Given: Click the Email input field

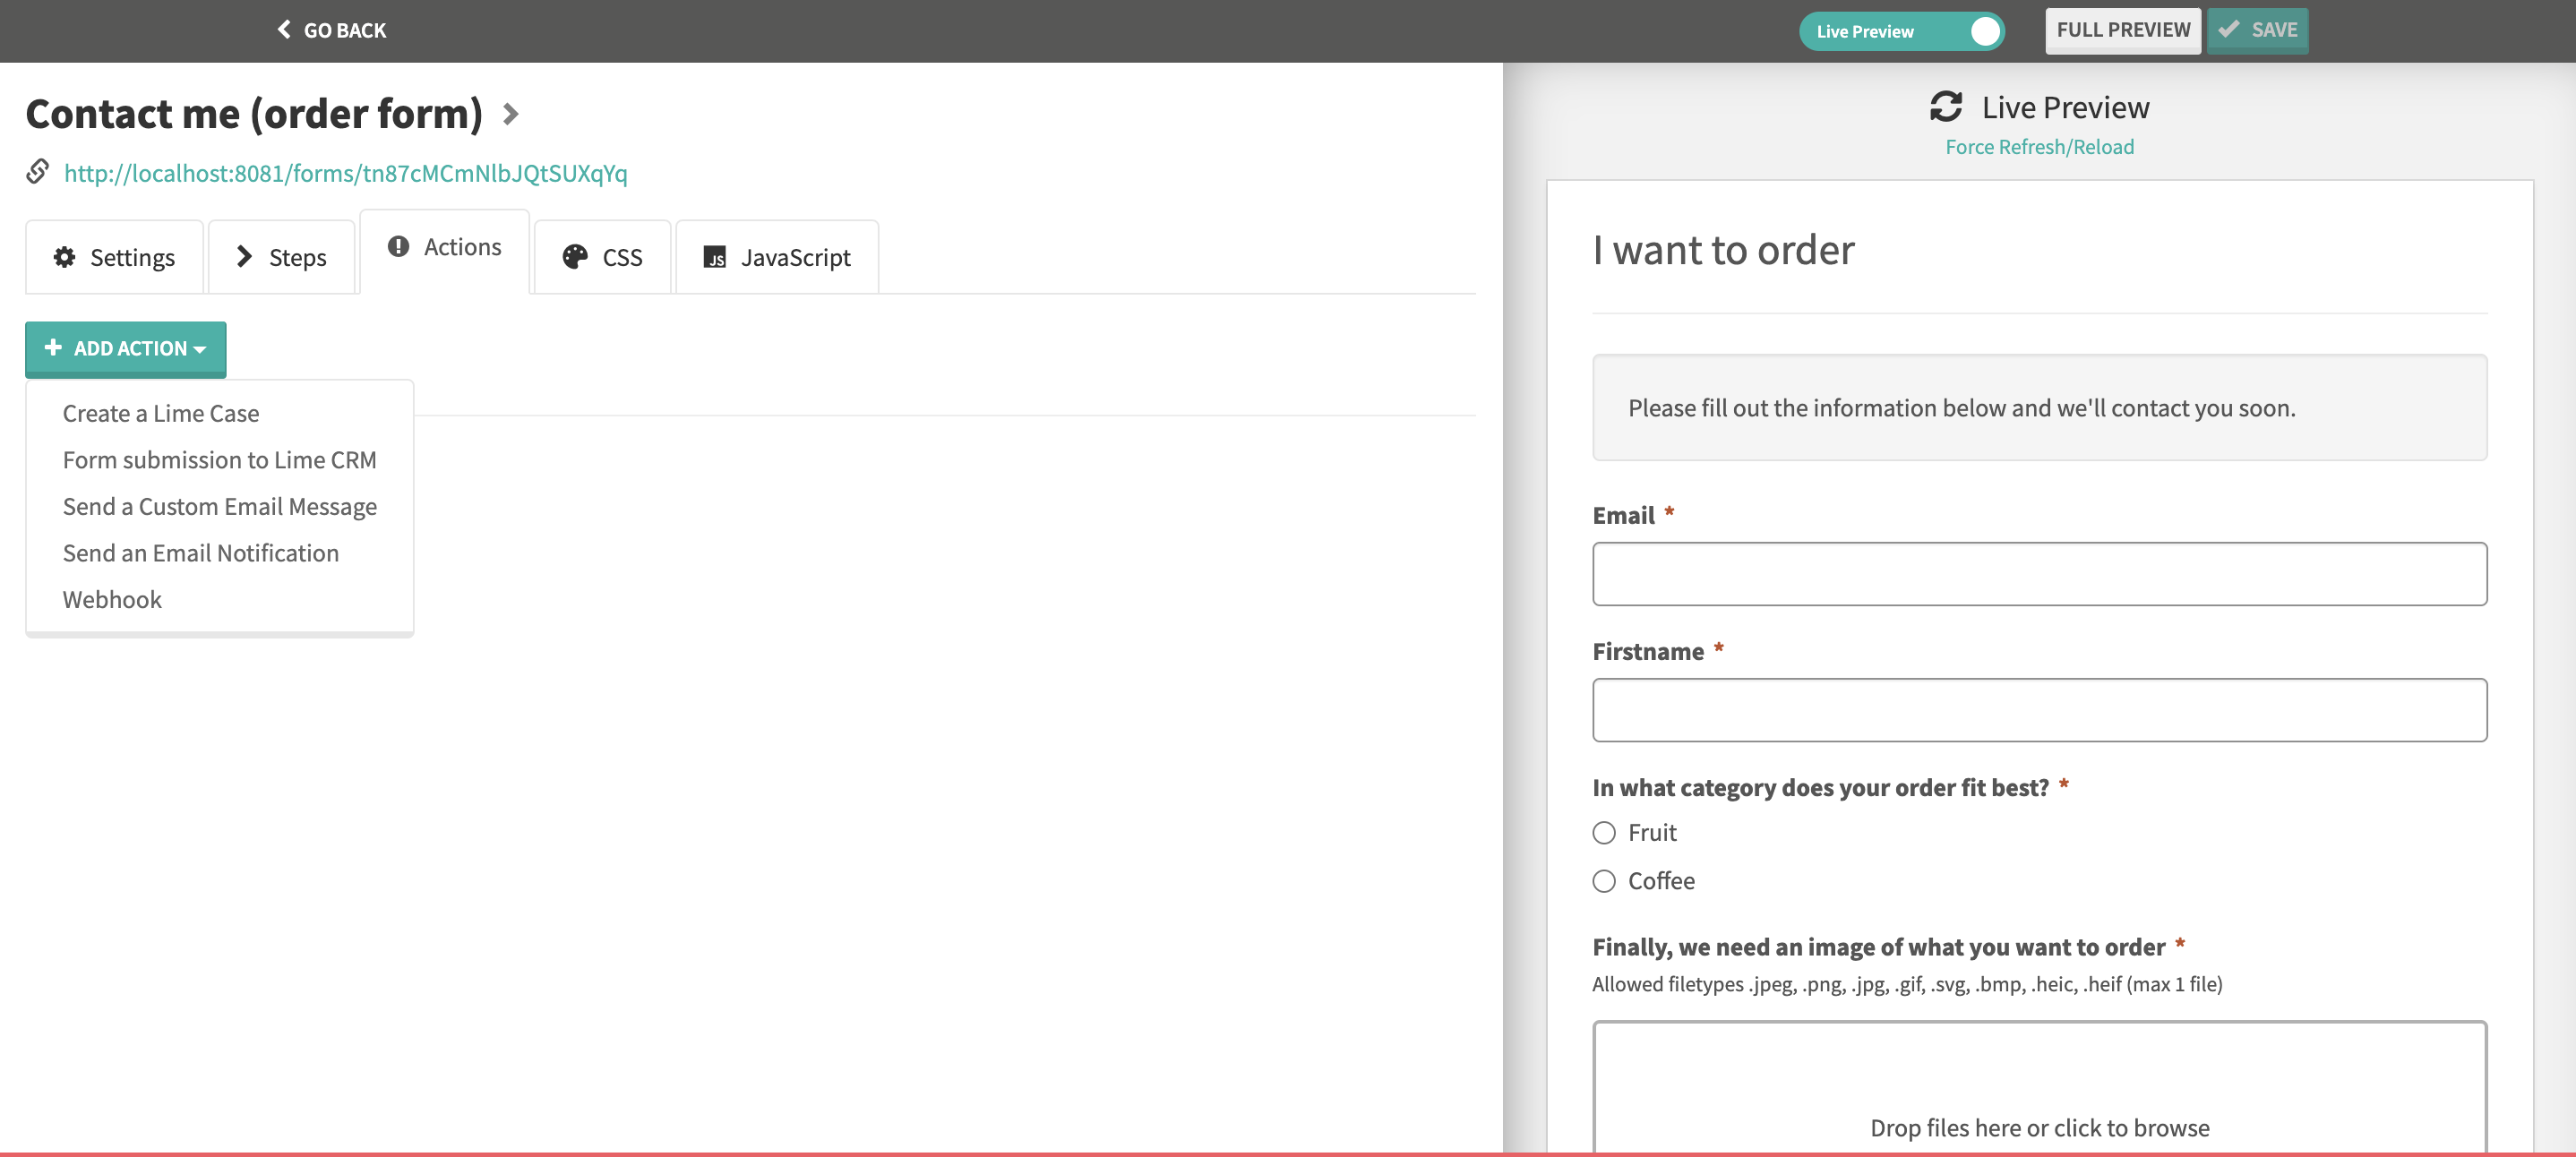Looking at the screenshot, I should [x=2040, y=573].
